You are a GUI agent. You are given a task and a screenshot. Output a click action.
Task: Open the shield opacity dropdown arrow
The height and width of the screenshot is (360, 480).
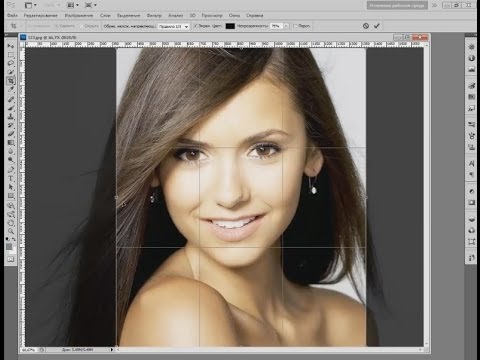(286, 26)
